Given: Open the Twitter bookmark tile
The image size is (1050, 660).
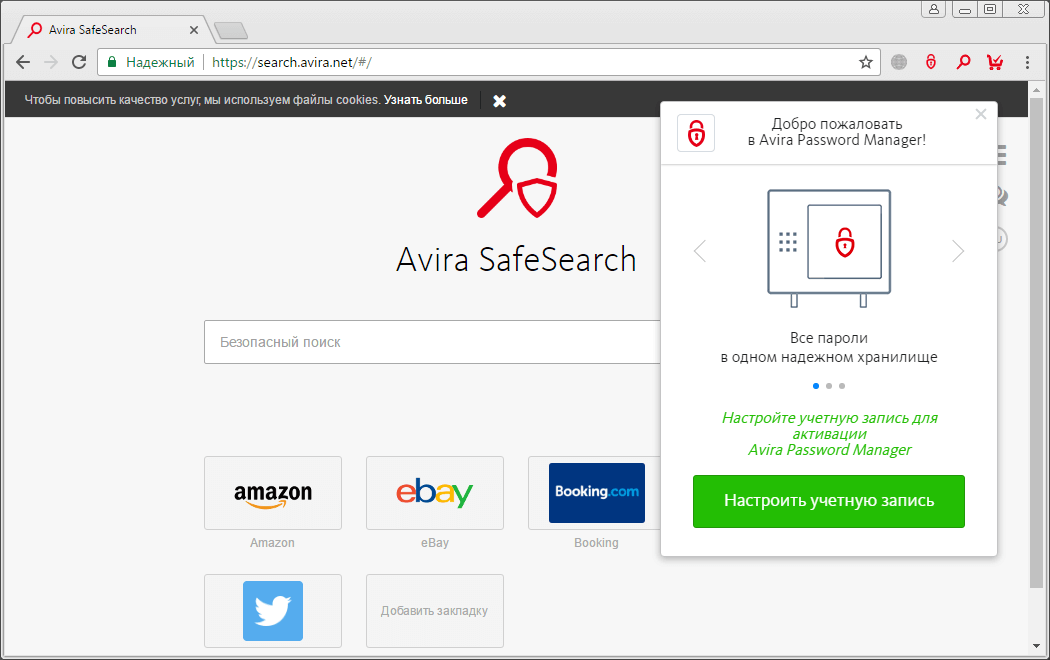Looking at the screenshot, I should (272, 610).
